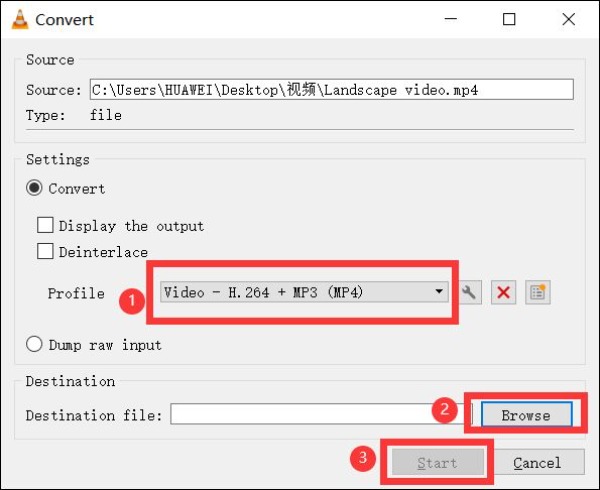Click the VLC cone icon in title bar
This screenshot has height=490, width=600.
click(20, 19)
